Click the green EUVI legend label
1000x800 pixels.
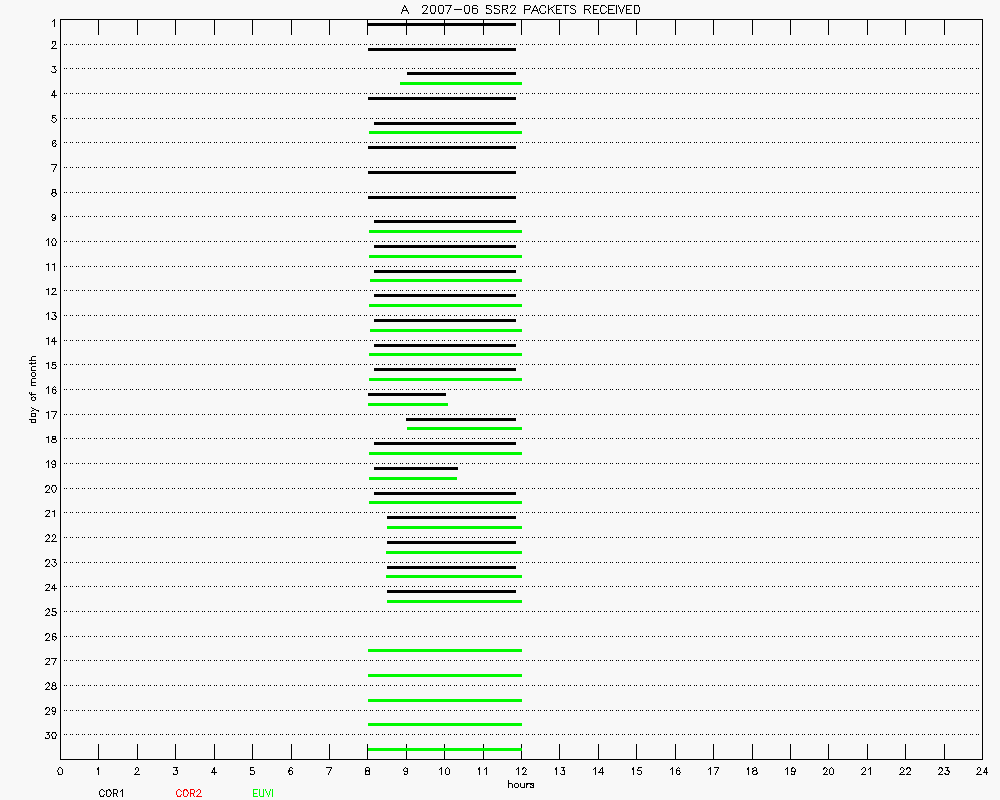[x=263, y=793]
